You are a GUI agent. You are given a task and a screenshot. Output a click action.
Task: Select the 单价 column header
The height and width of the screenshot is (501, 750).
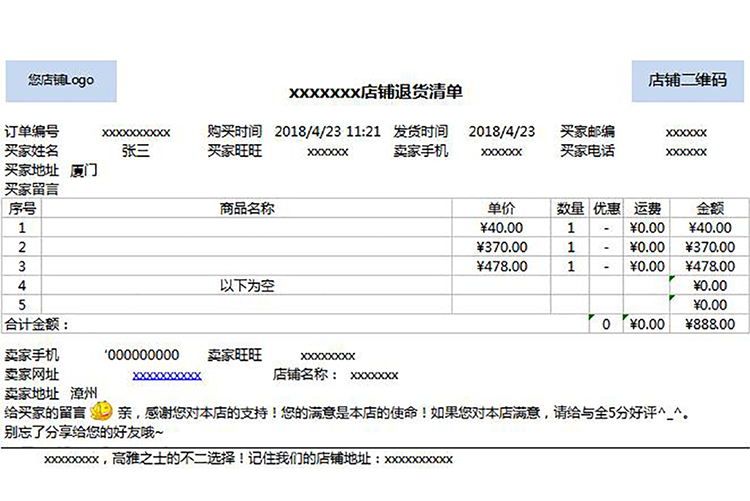pos(501,208)
